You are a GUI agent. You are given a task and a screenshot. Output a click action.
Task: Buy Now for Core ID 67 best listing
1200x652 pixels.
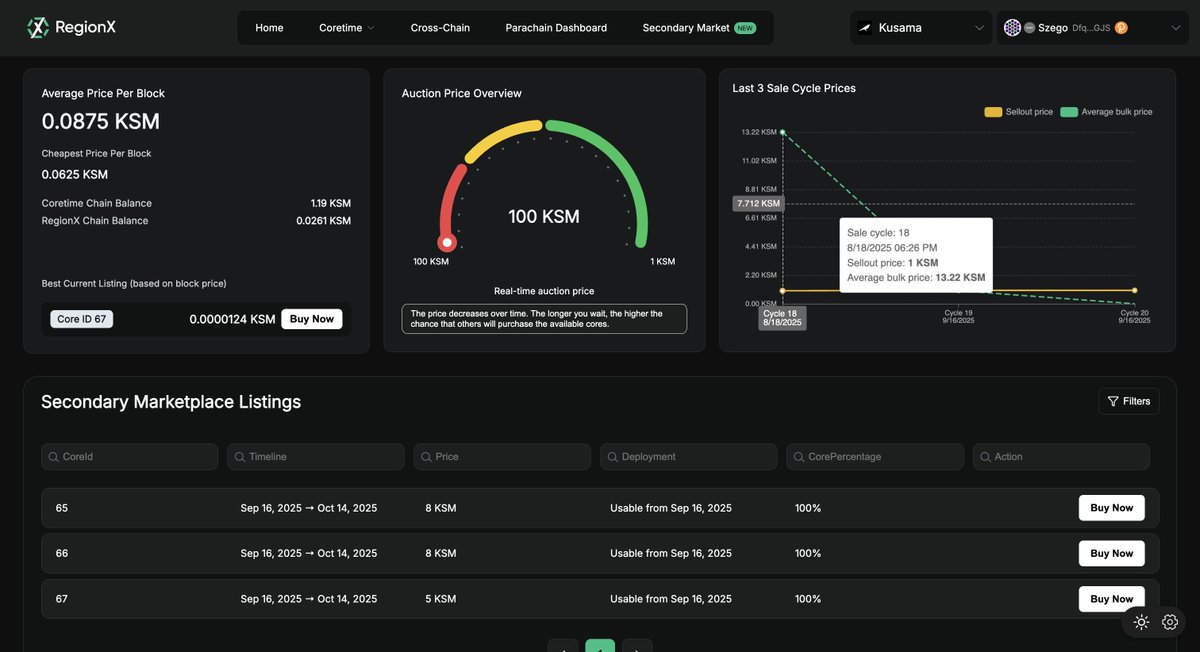312,319
